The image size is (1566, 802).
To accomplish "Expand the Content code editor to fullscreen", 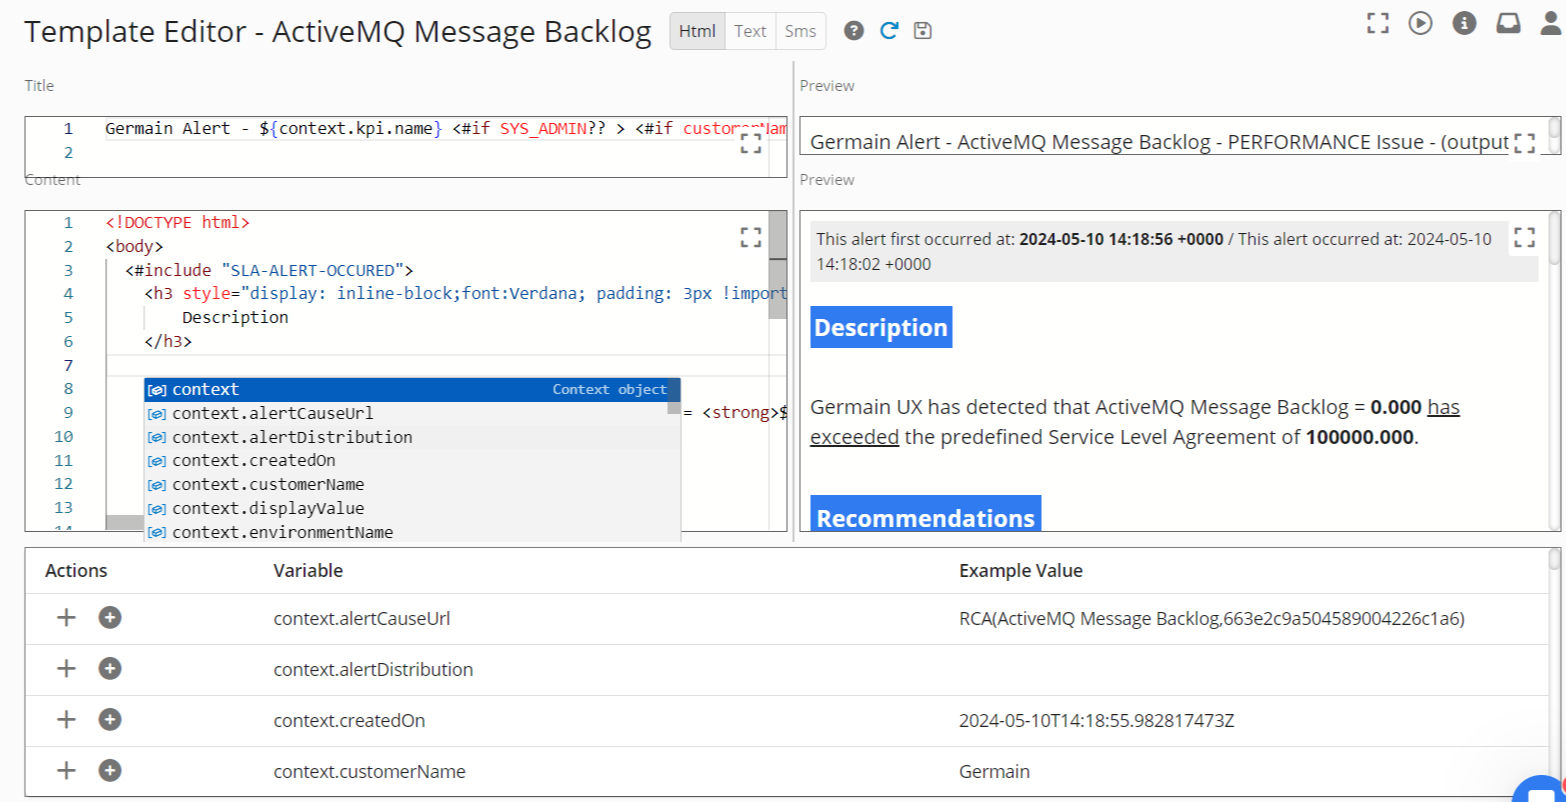I will (x=751, y=237).
